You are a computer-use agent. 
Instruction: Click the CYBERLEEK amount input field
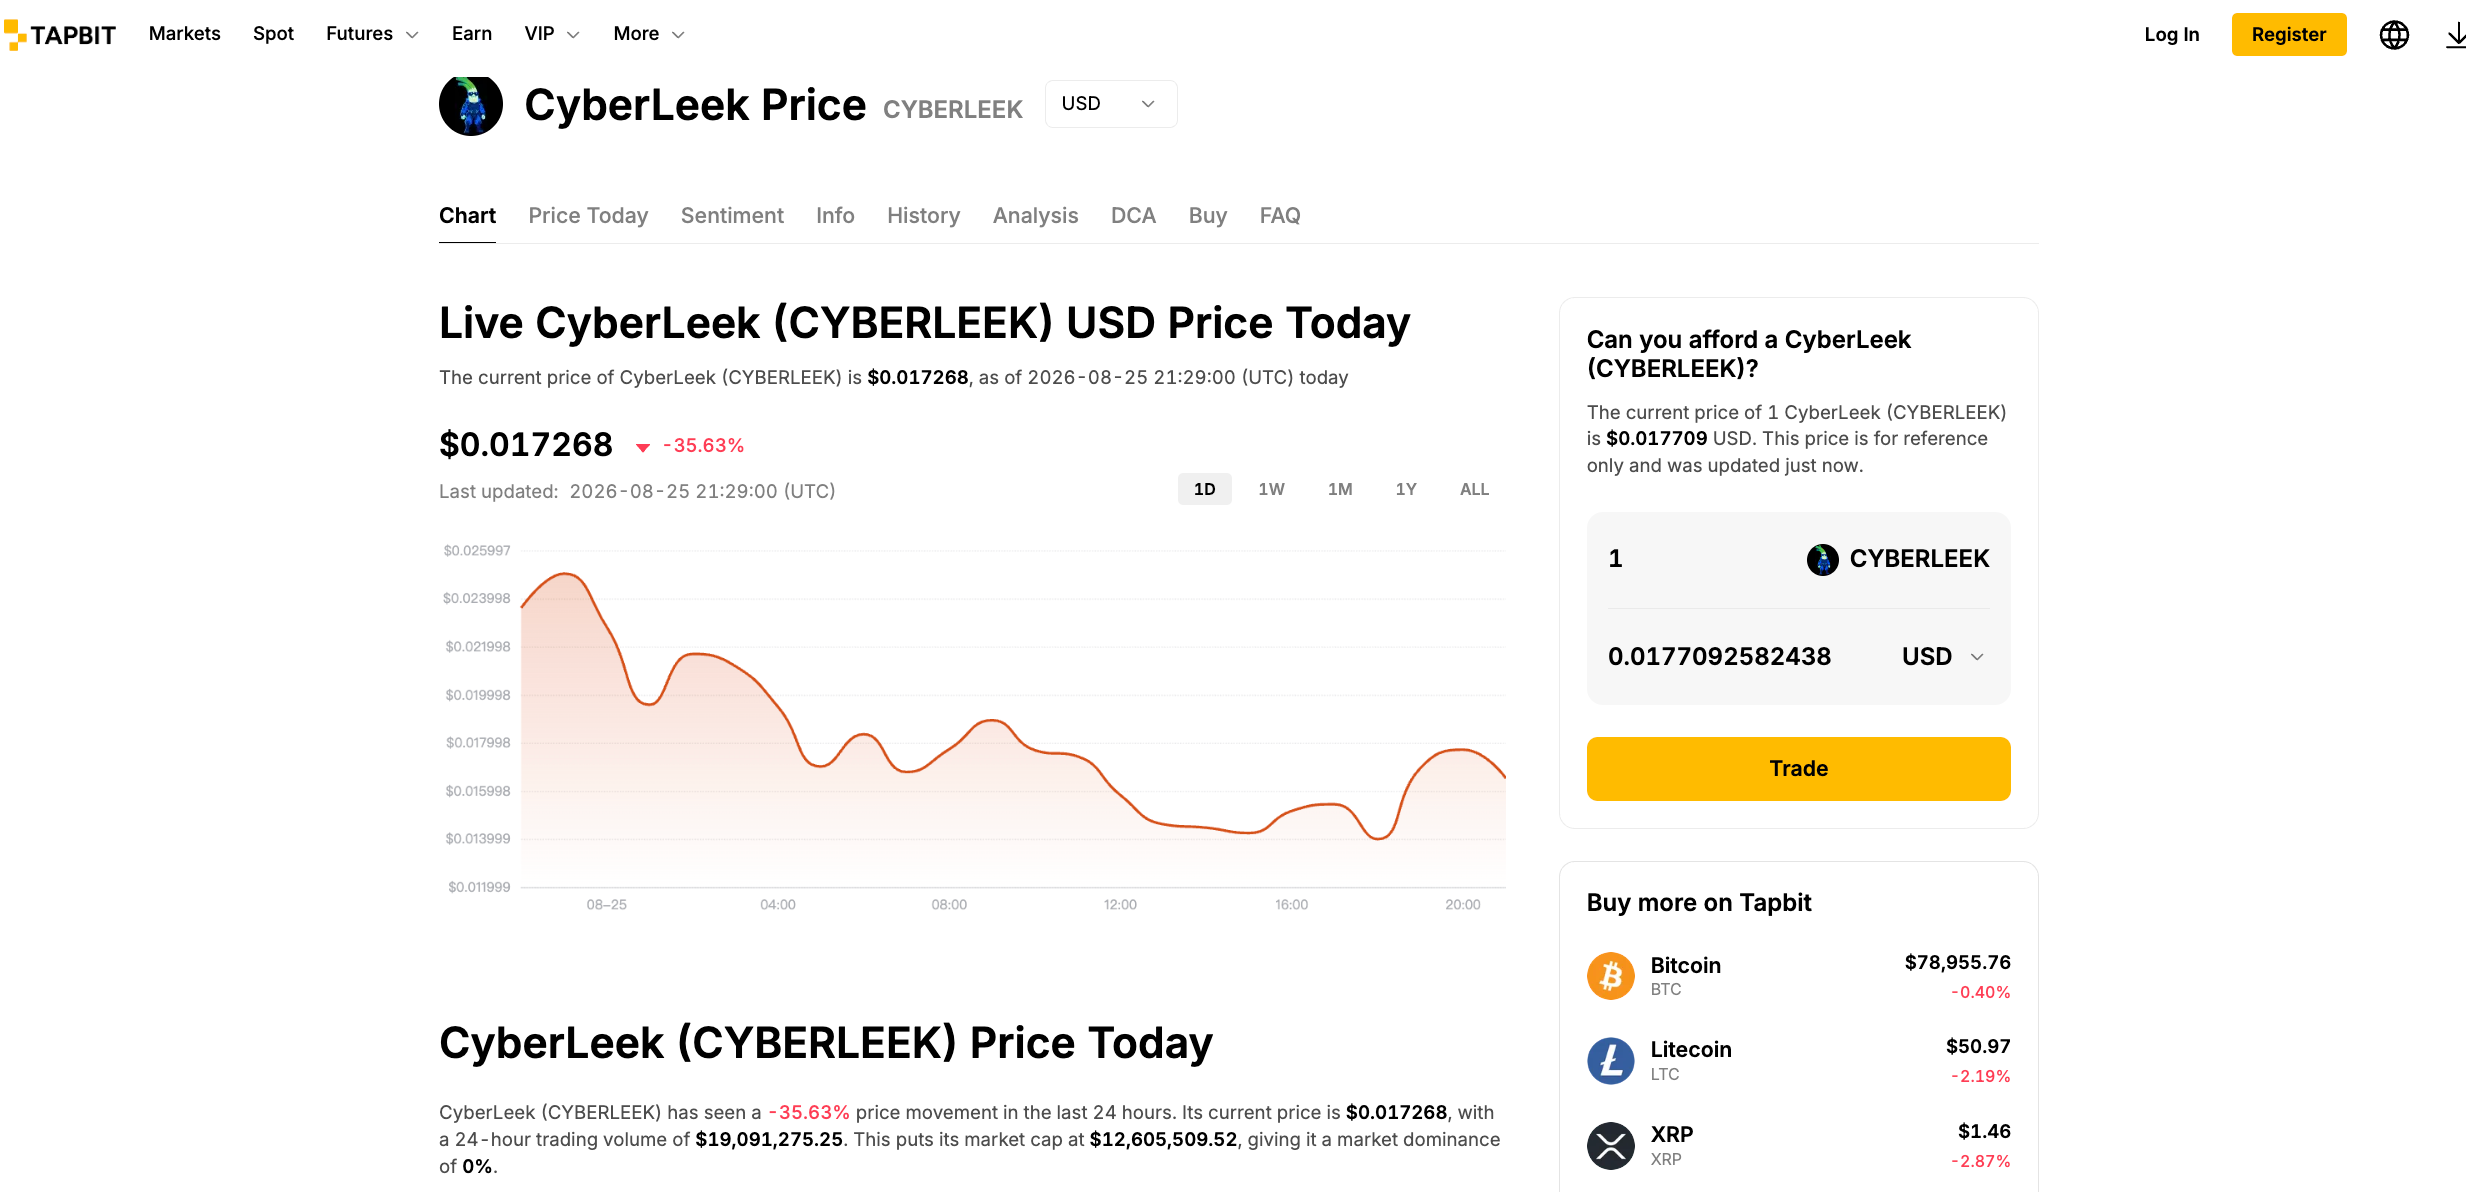1700,559
